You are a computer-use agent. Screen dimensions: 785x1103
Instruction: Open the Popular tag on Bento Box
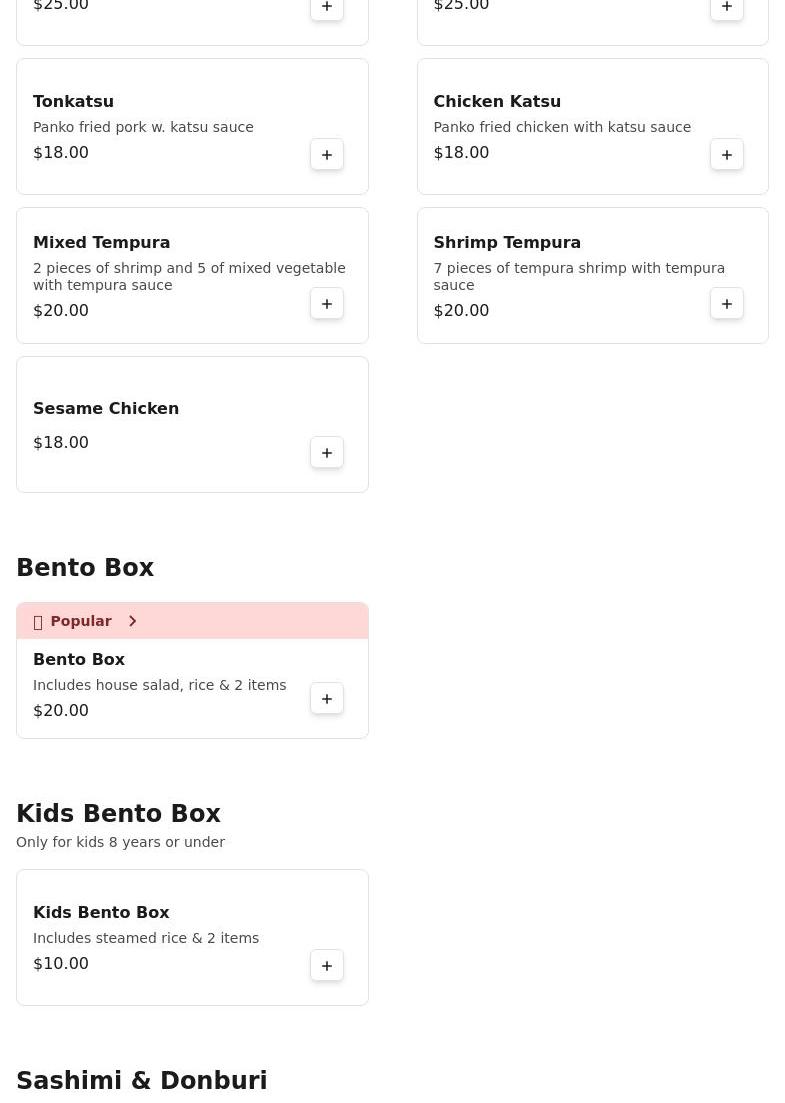click(80, 621)
